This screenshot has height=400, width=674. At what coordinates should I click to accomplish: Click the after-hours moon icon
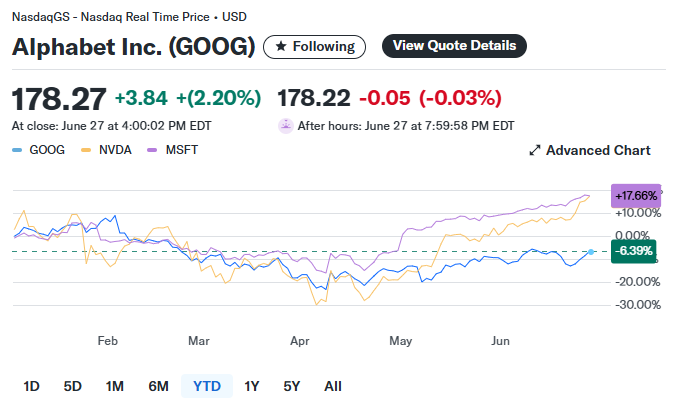click(285, 126)
